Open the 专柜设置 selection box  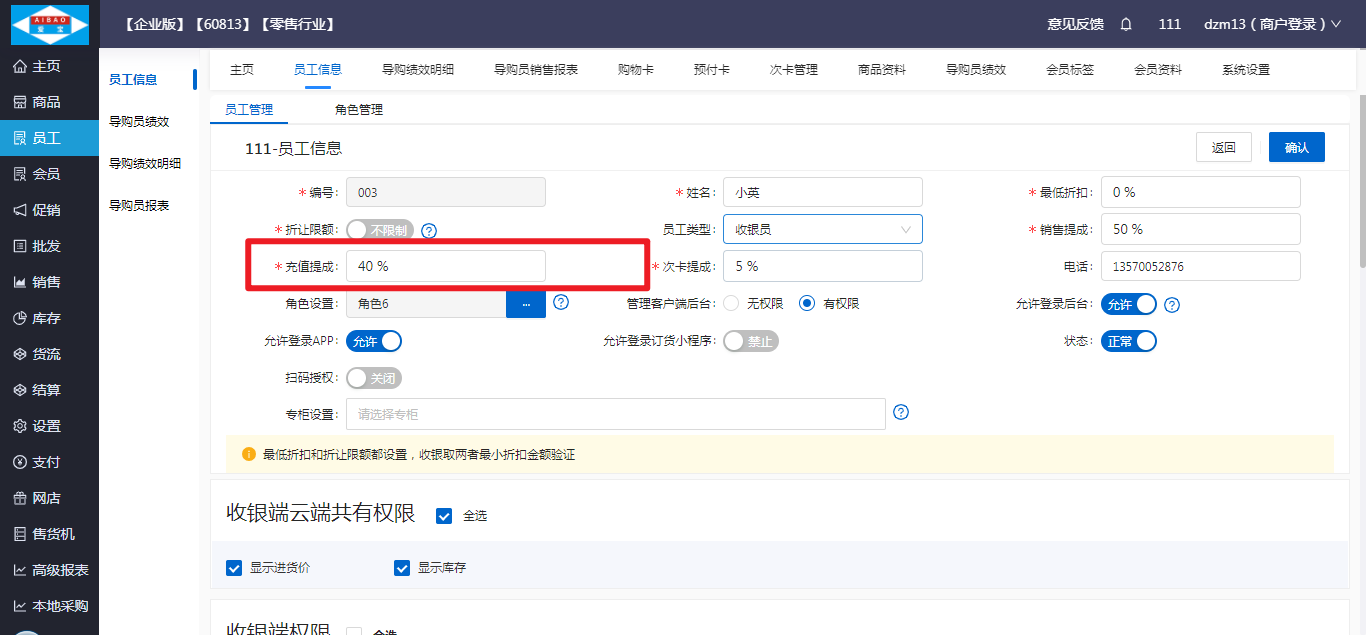coord(615,414)
